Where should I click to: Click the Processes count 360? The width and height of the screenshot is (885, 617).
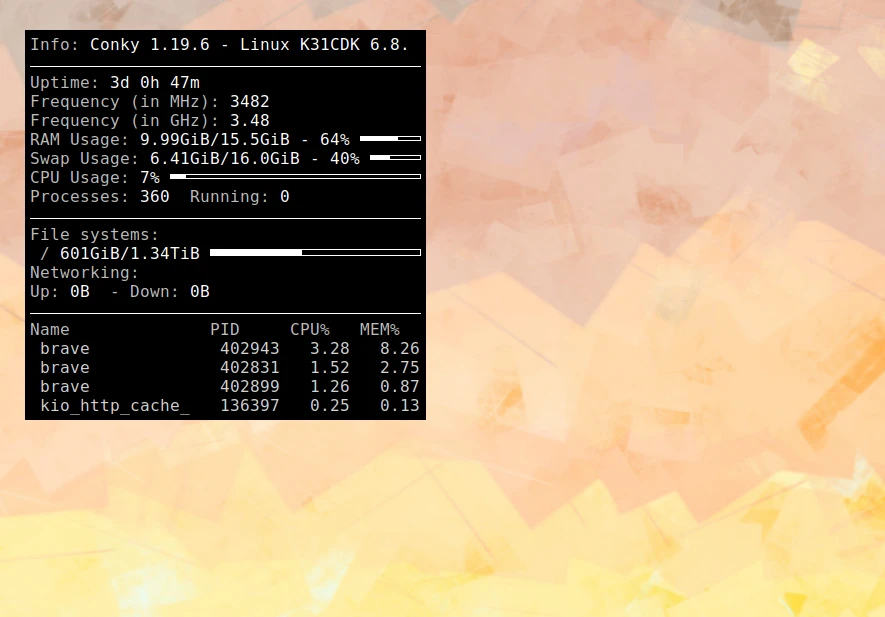pyautogui.click(x=154, y=197)
